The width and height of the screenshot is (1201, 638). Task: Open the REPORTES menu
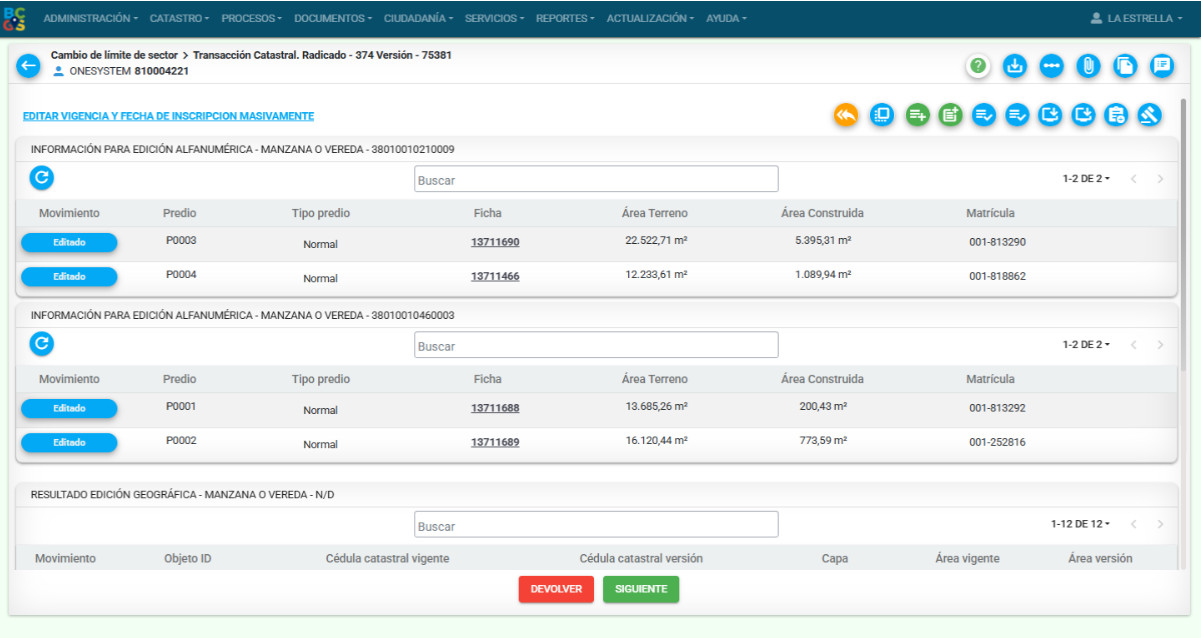tap(565, 18)
